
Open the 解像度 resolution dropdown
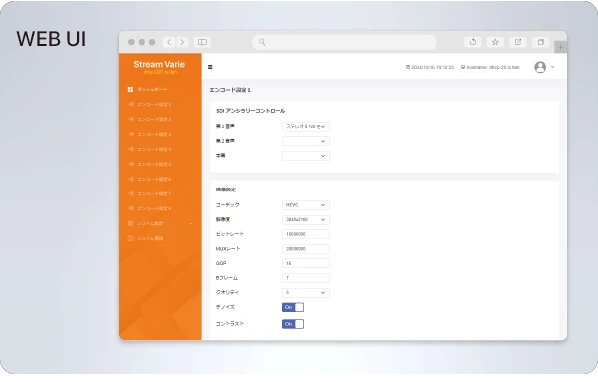click(305, 220)
